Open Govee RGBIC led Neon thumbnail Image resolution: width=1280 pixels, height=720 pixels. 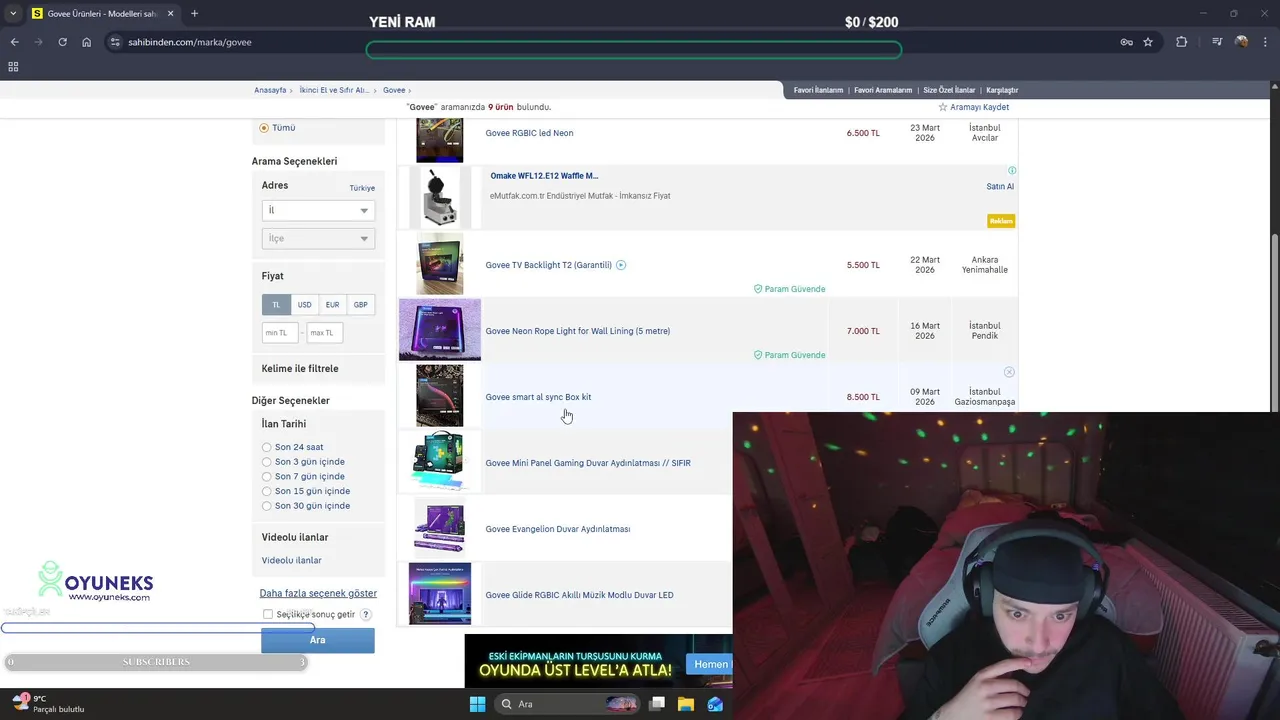pos(440,140)
